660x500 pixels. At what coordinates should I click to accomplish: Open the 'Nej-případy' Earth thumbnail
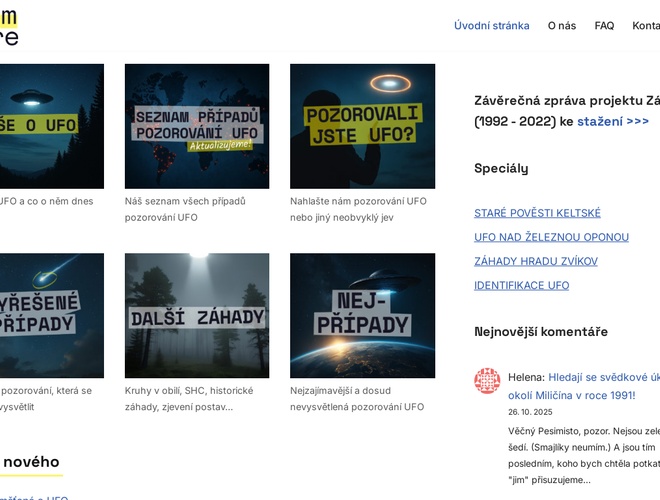(362, 316)
